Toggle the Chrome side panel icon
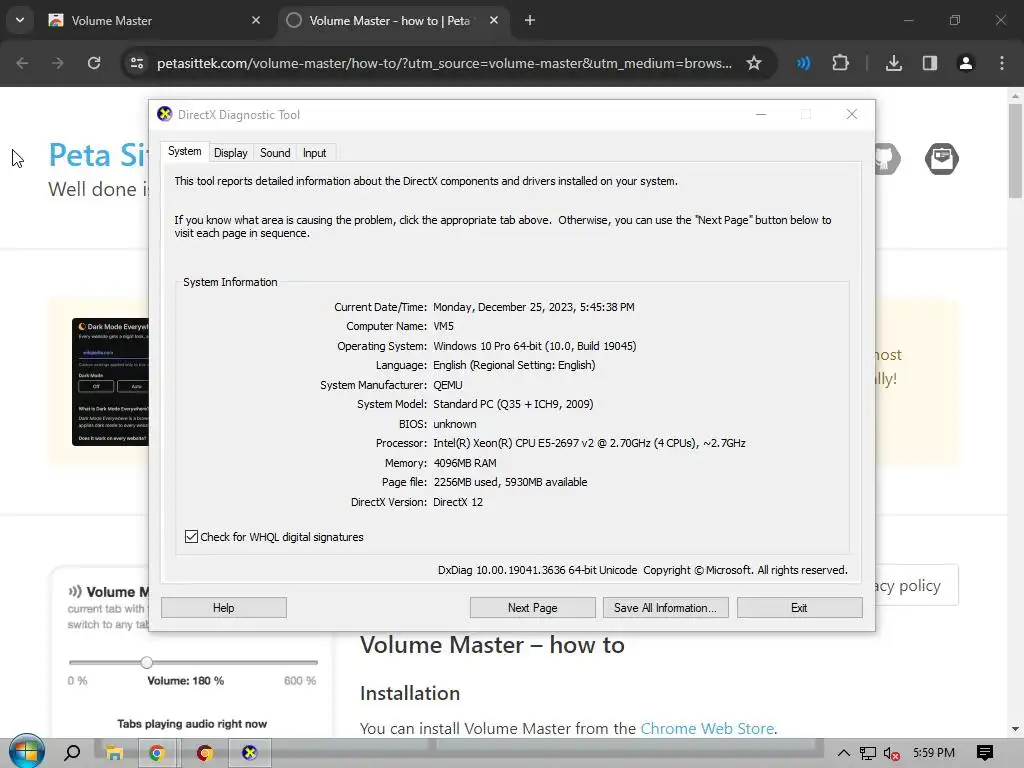1024x768 pixels. [929, 63]
